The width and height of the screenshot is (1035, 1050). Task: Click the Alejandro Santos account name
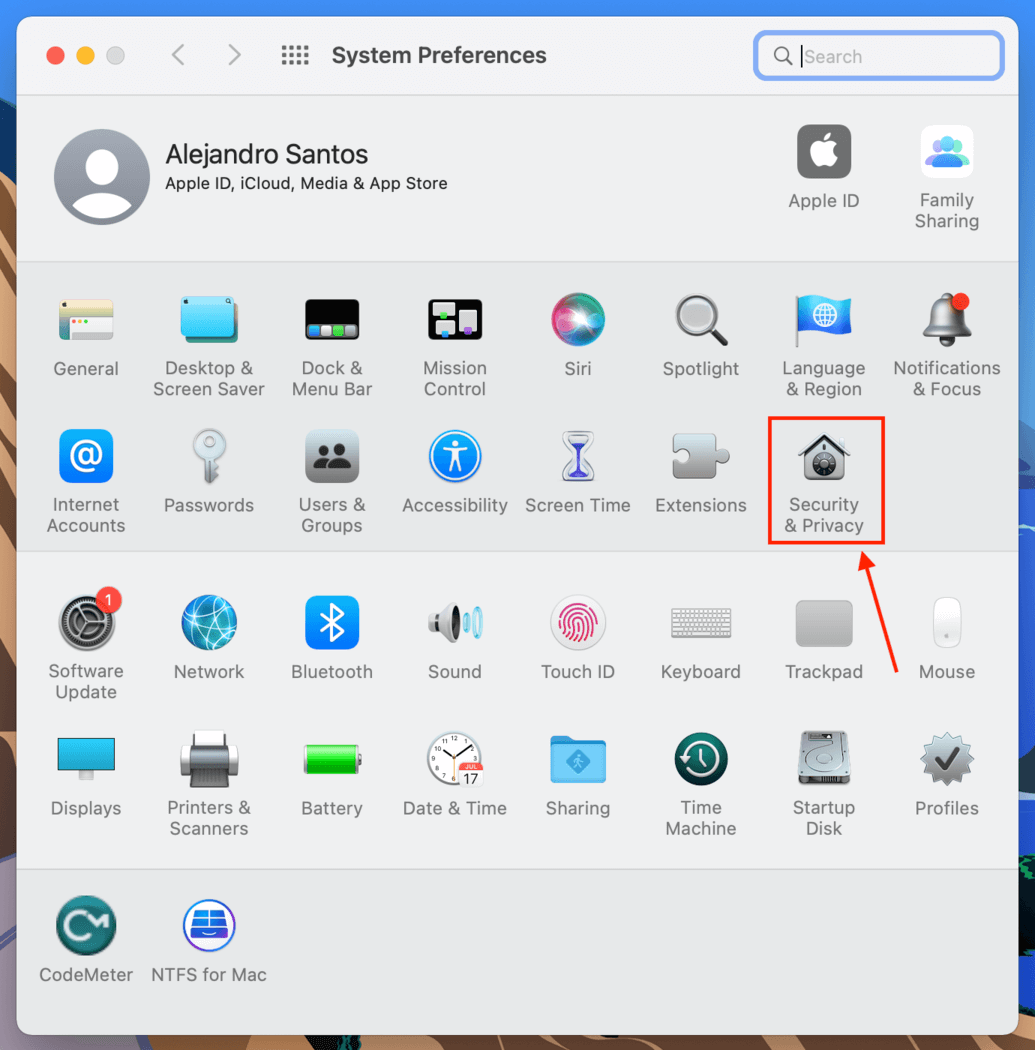(266, 154)
